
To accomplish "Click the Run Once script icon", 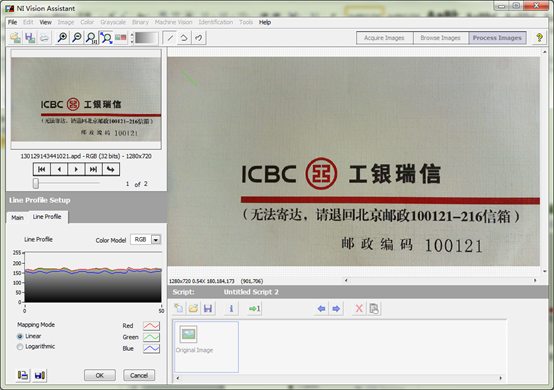I will (x=254, y=308).
